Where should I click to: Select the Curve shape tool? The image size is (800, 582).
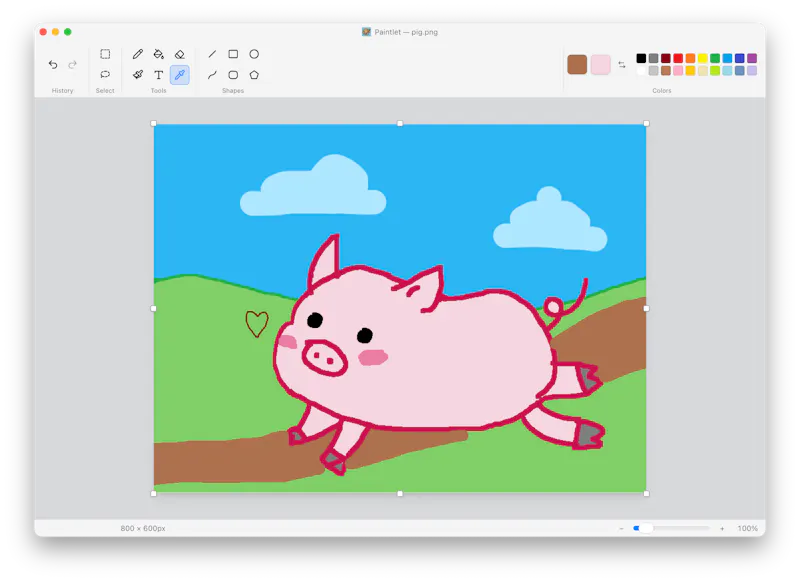pyautogui.click(x=212, y=75)
